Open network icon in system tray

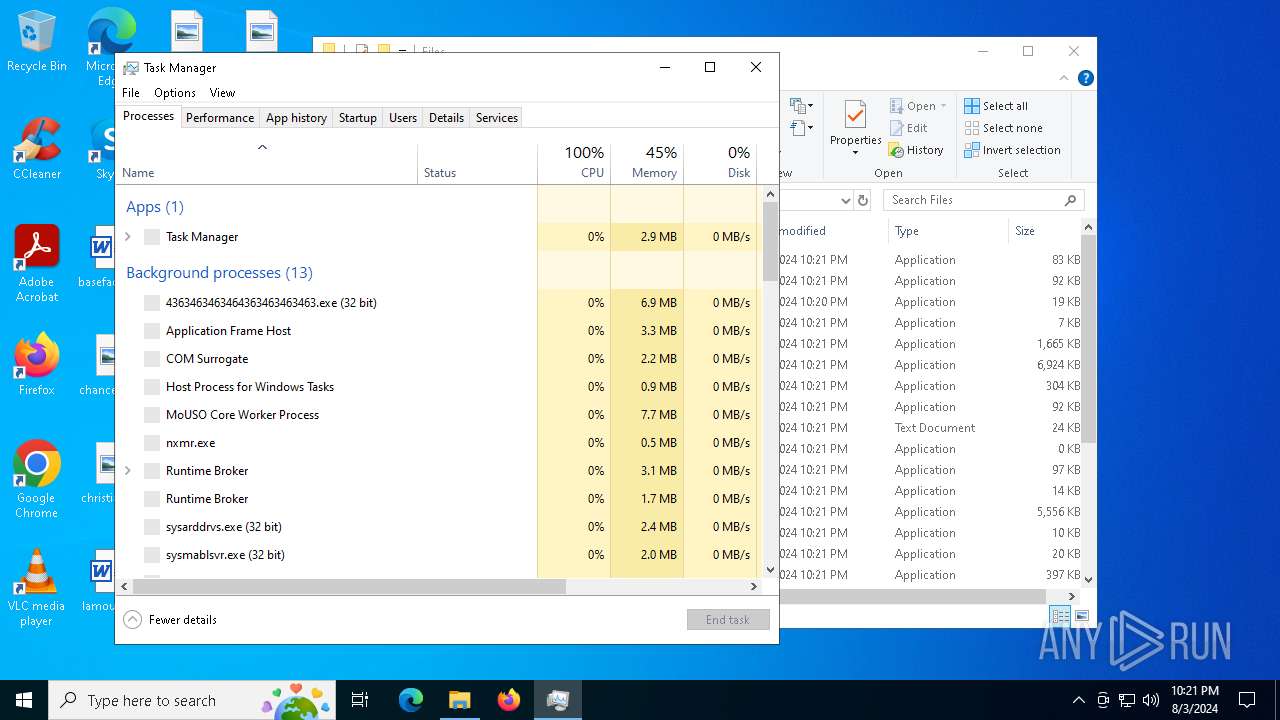coord(1127,700)
